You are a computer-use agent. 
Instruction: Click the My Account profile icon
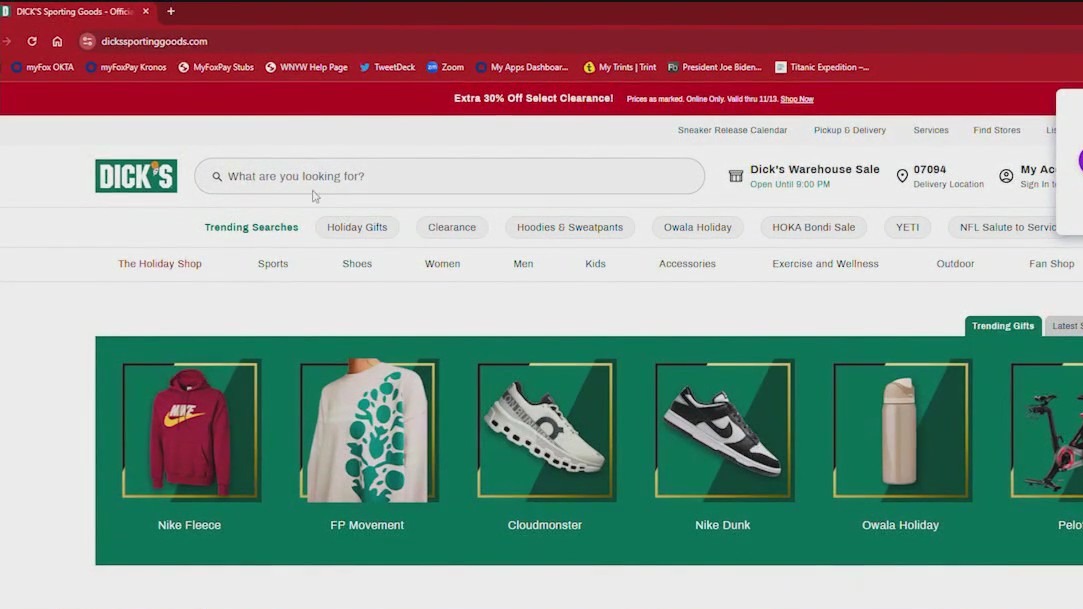pyautogui.click(x=1006, y=176)
